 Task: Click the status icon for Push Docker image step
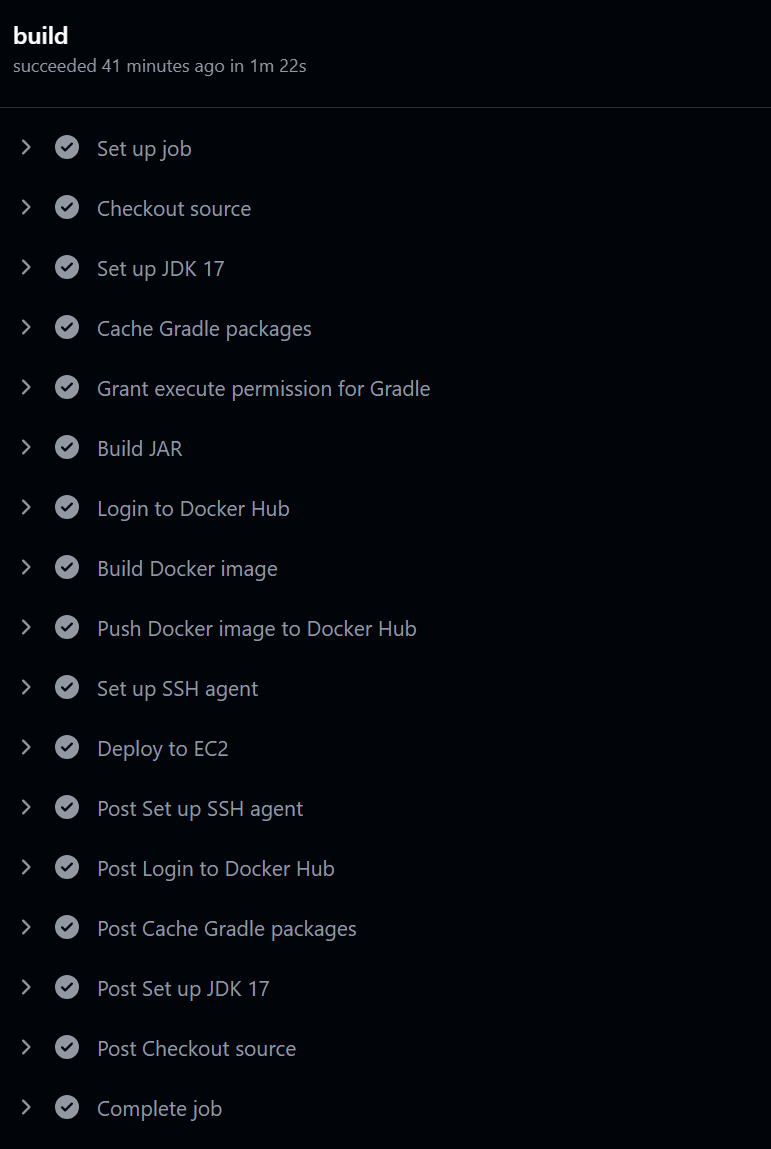[x=67, y=627]
